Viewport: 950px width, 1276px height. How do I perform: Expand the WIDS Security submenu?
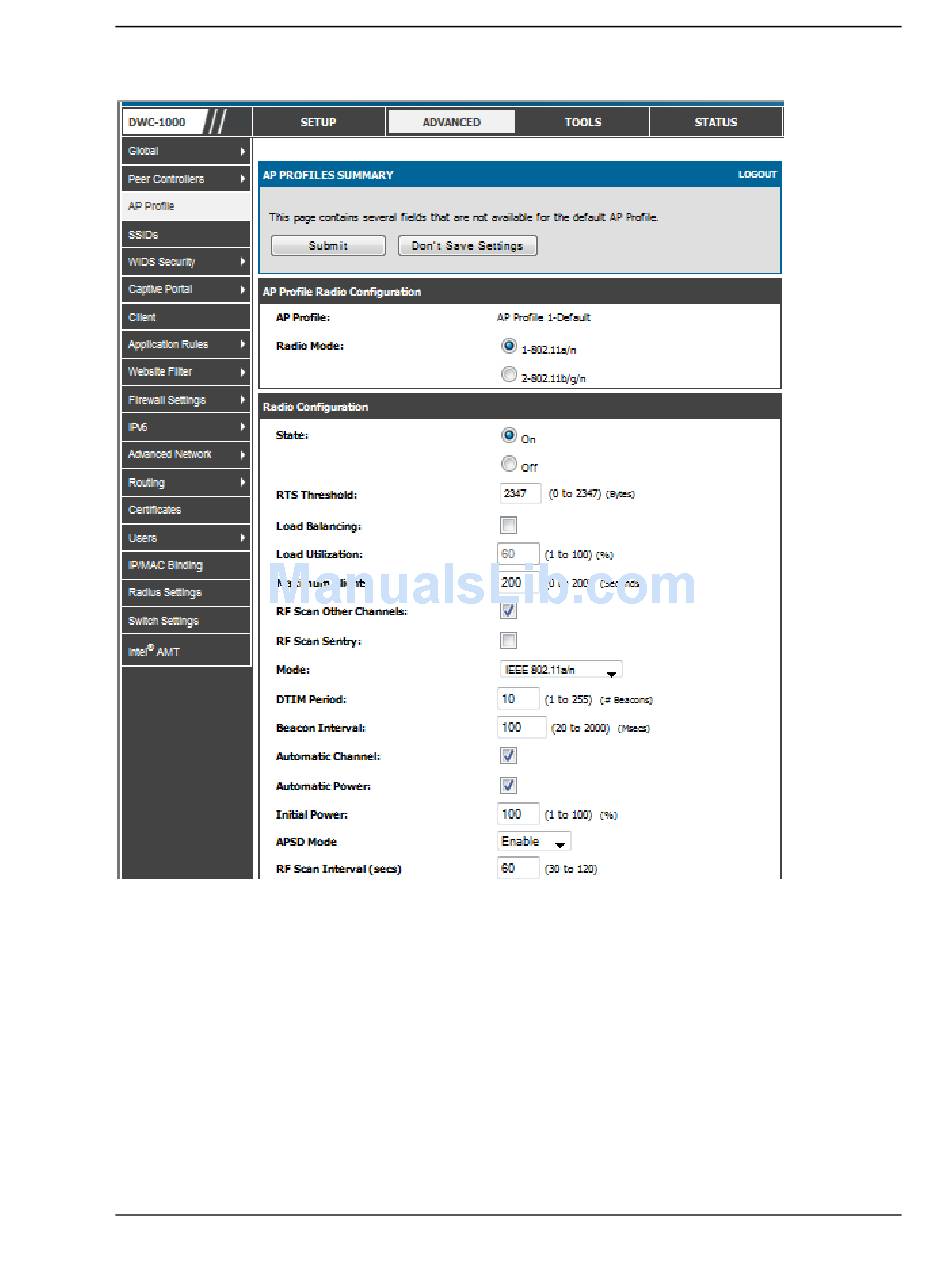point(186,262)
